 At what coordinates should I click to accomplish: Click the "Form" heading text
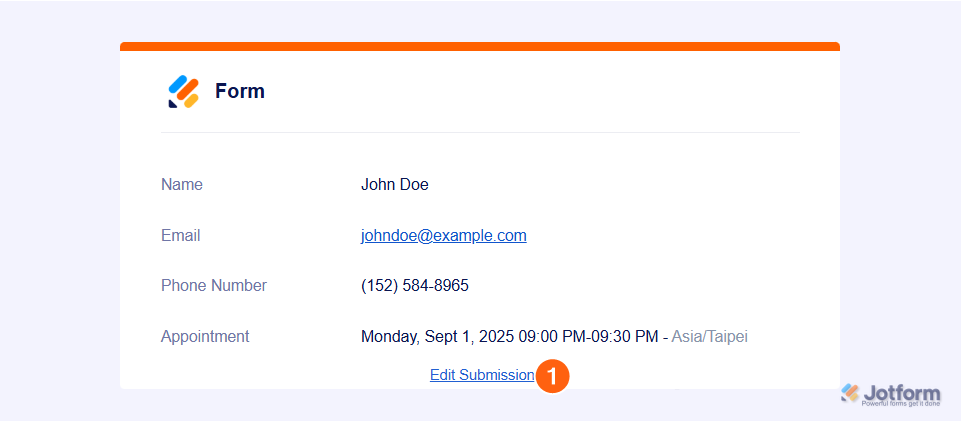(x=240, y=92)
